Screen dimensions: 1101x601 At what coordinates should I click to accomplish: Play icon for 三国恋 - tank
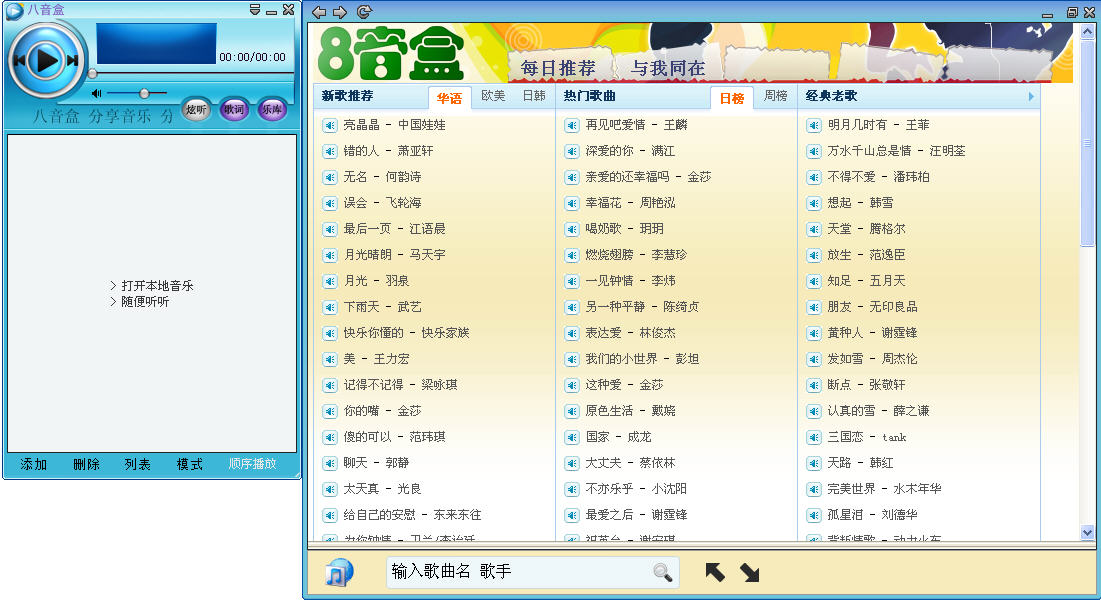[x=814, y=437]
